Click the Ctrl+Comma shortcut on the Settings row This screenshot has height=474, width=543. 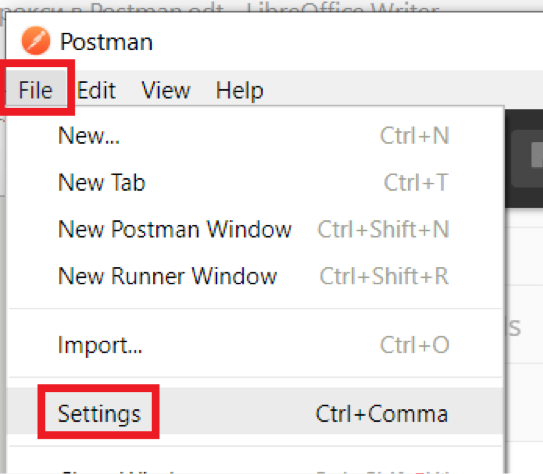point(382,414)
